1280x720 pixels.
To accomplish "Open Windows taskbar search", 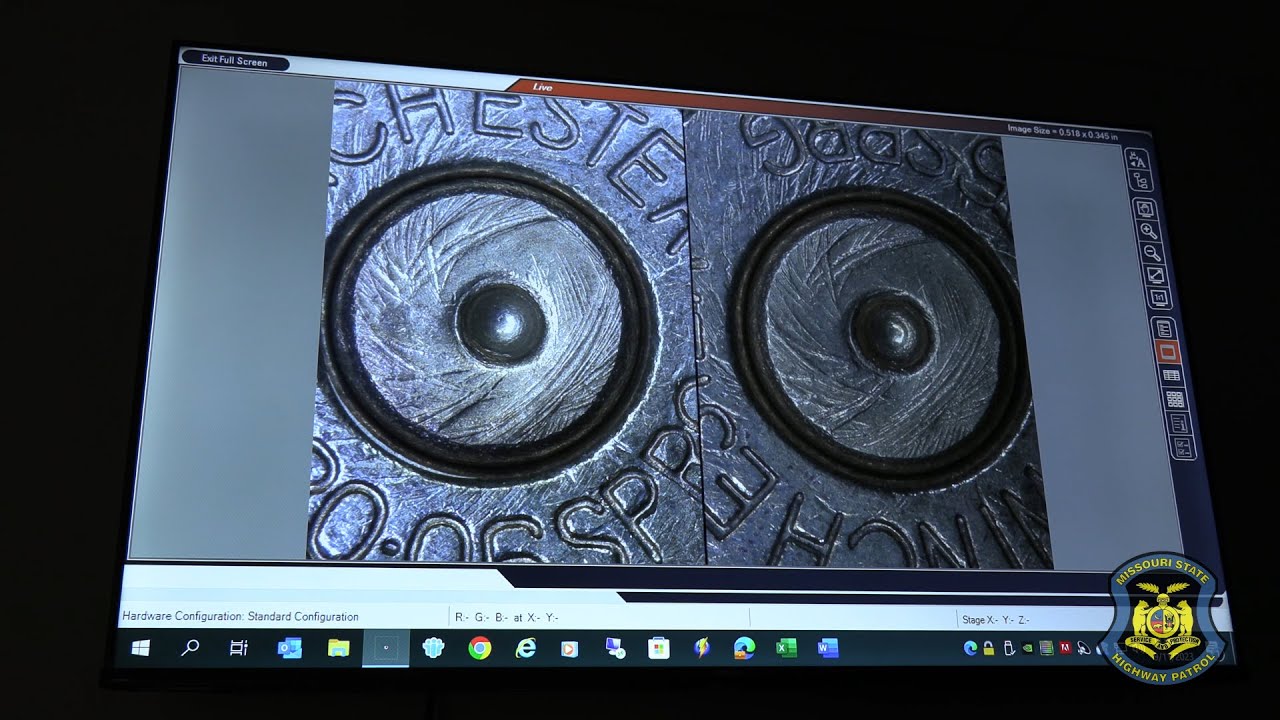I will click(x=189, y=648).
